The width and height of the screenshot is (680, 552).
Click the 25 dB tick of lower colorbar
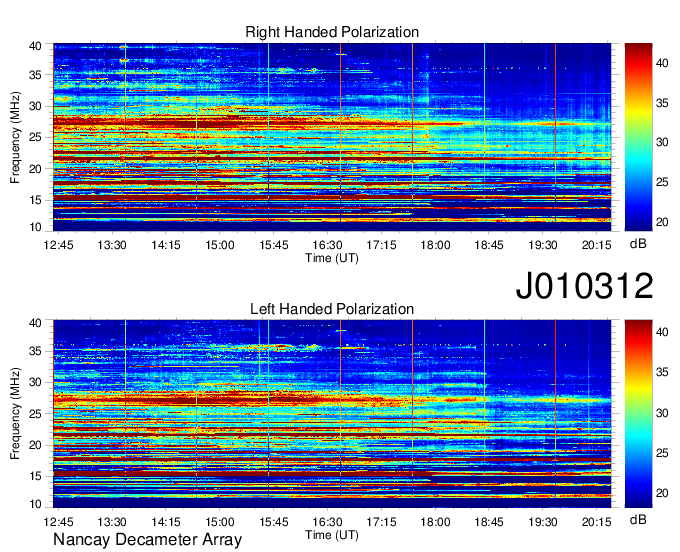pyautogui.click(x=662, y=453)
